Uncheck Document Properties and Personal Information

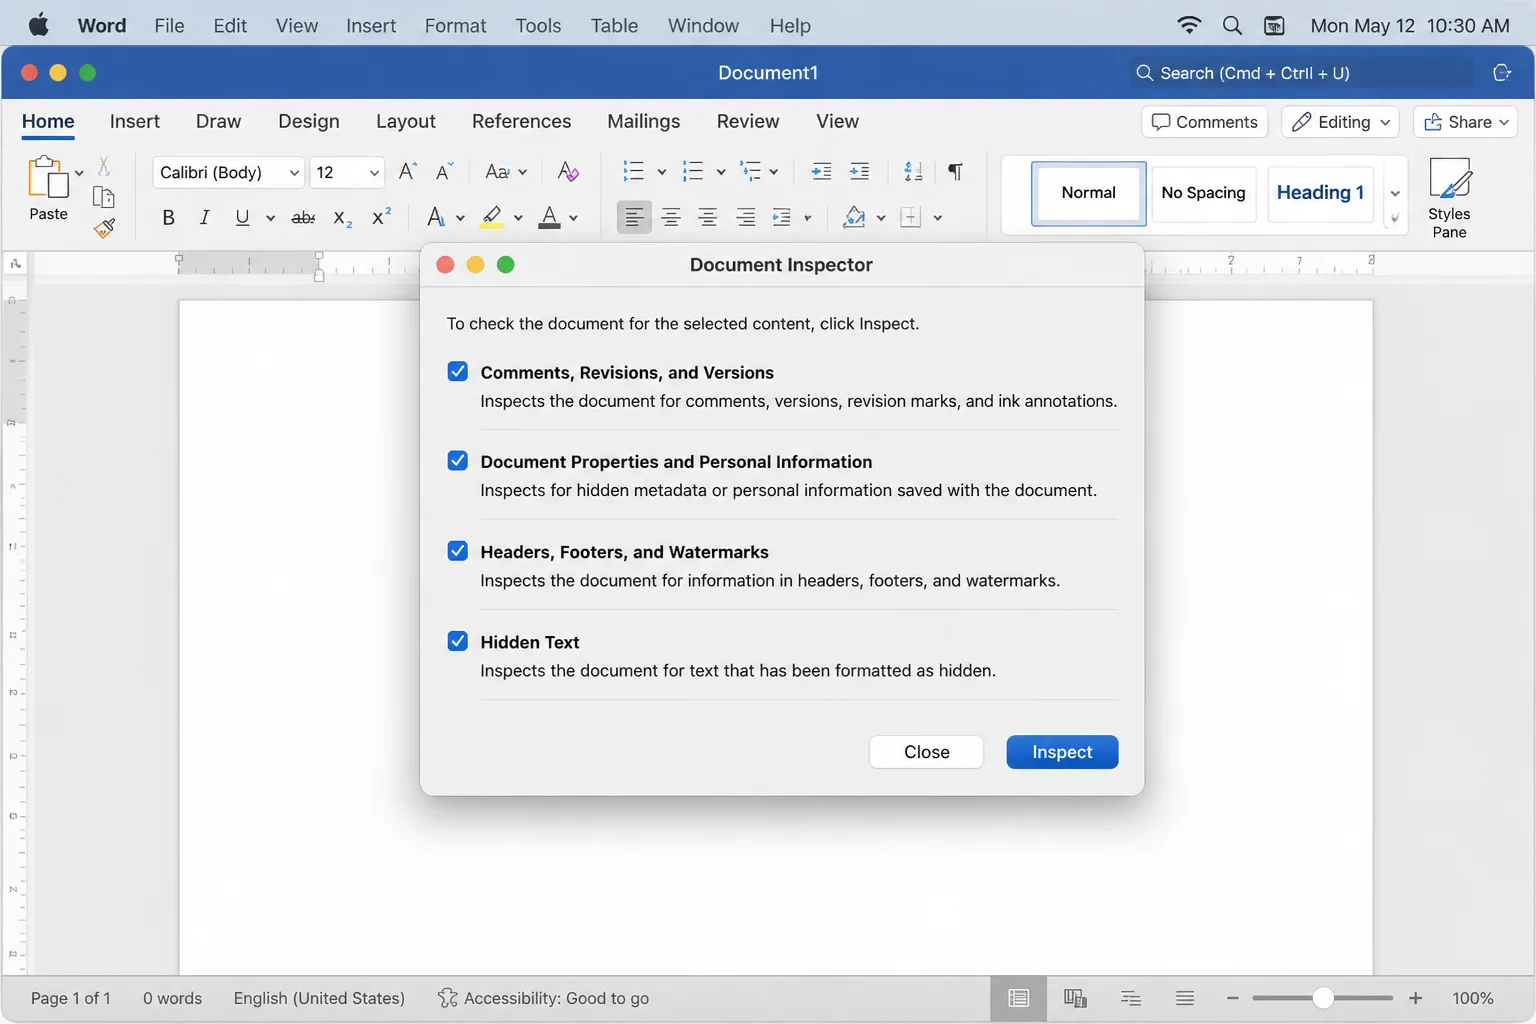pyautogui.click(x=457, y=461)
